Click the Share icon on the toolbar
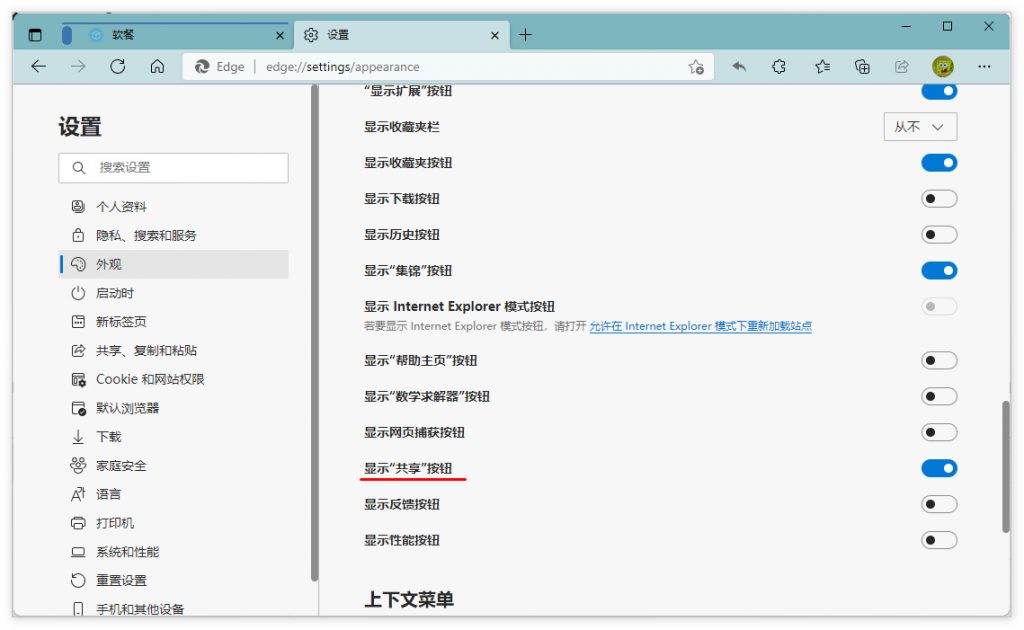1024x630 pixels. pyautogui.click(x=902, y=66)
